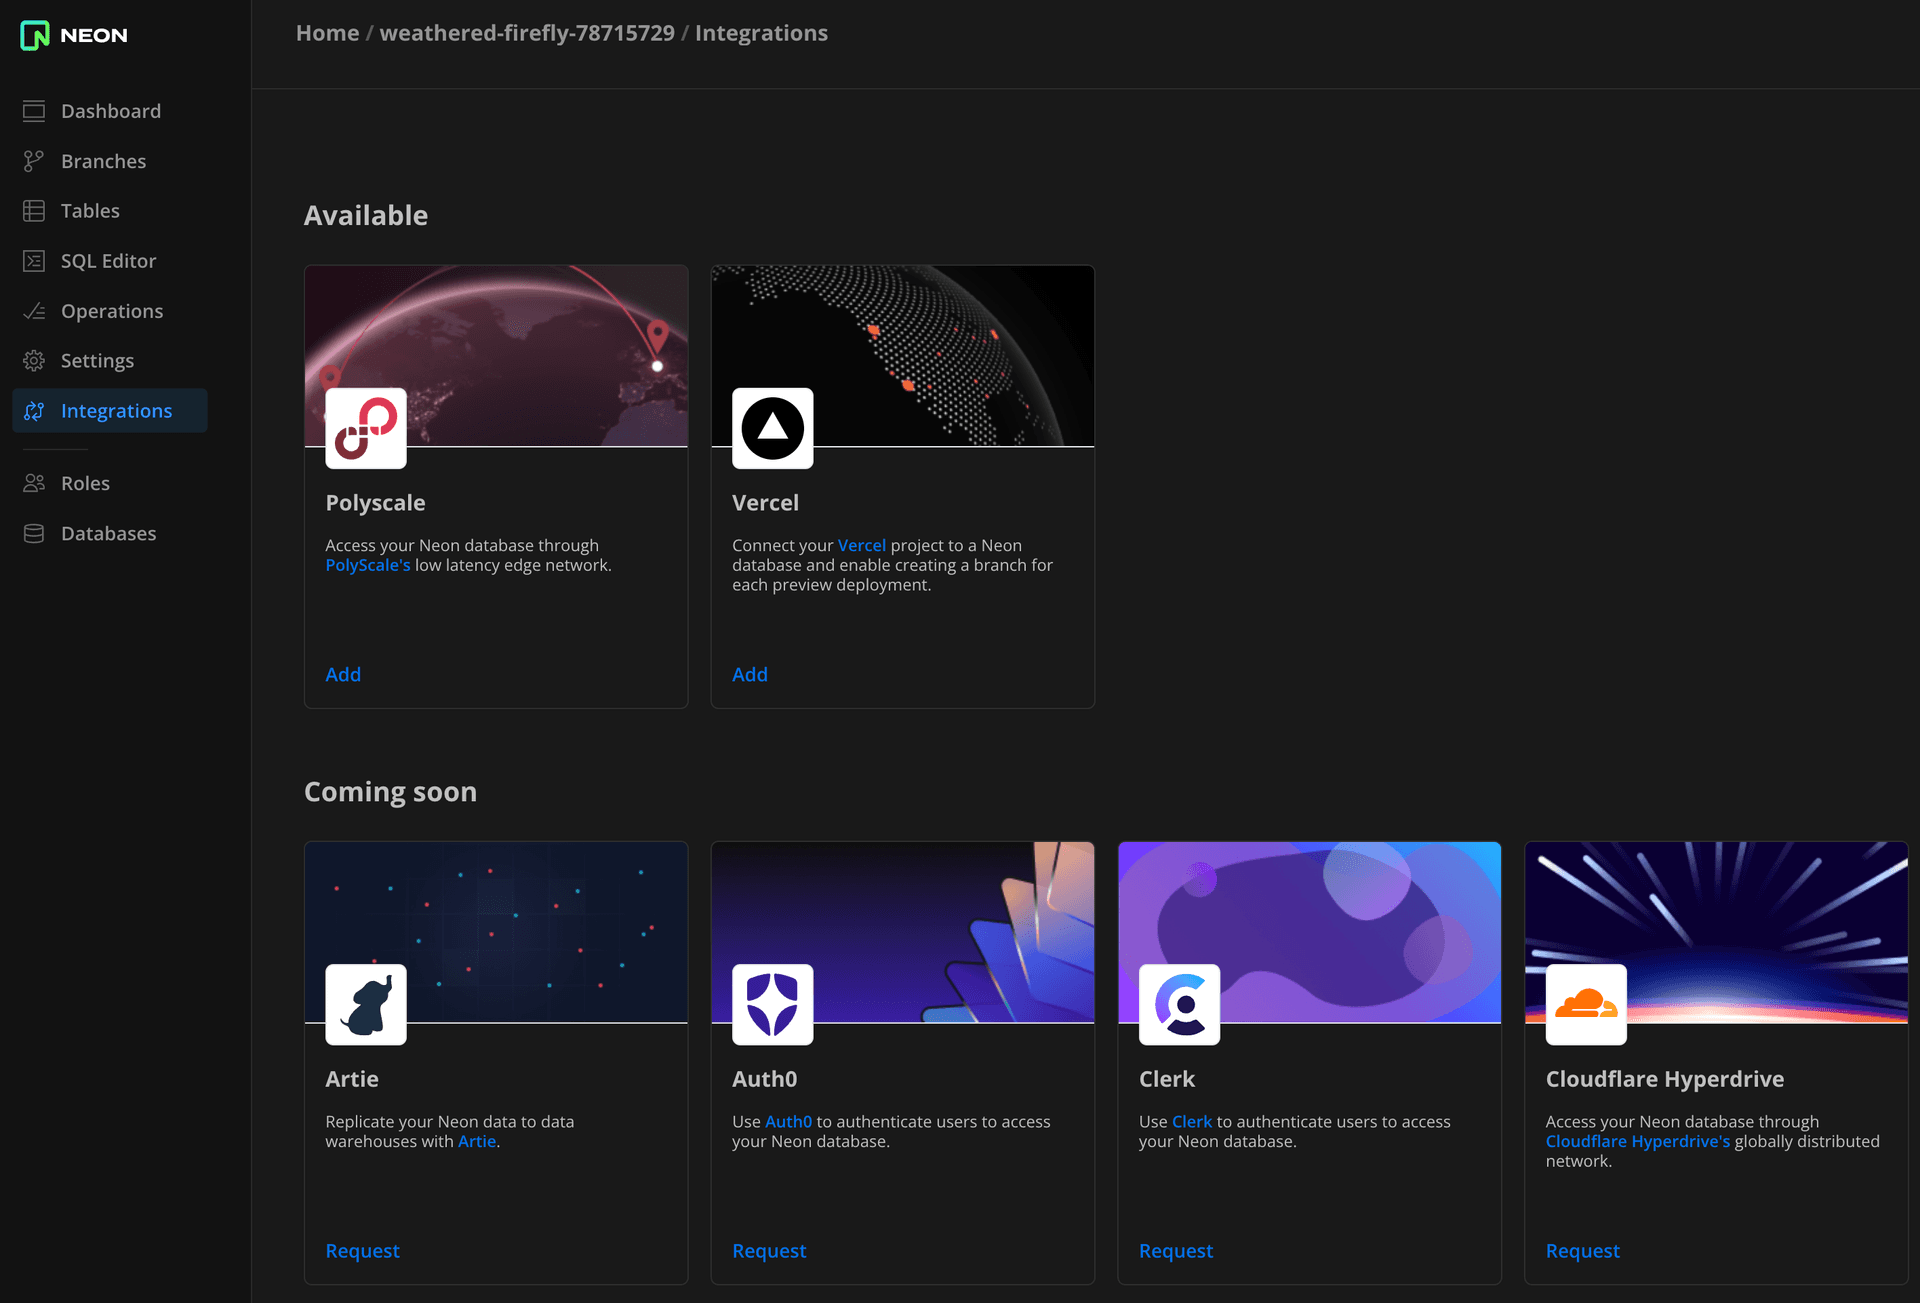Click the Artie elephant logo
This screenshot has width=1920, height=1303.
coord(365,1004)
